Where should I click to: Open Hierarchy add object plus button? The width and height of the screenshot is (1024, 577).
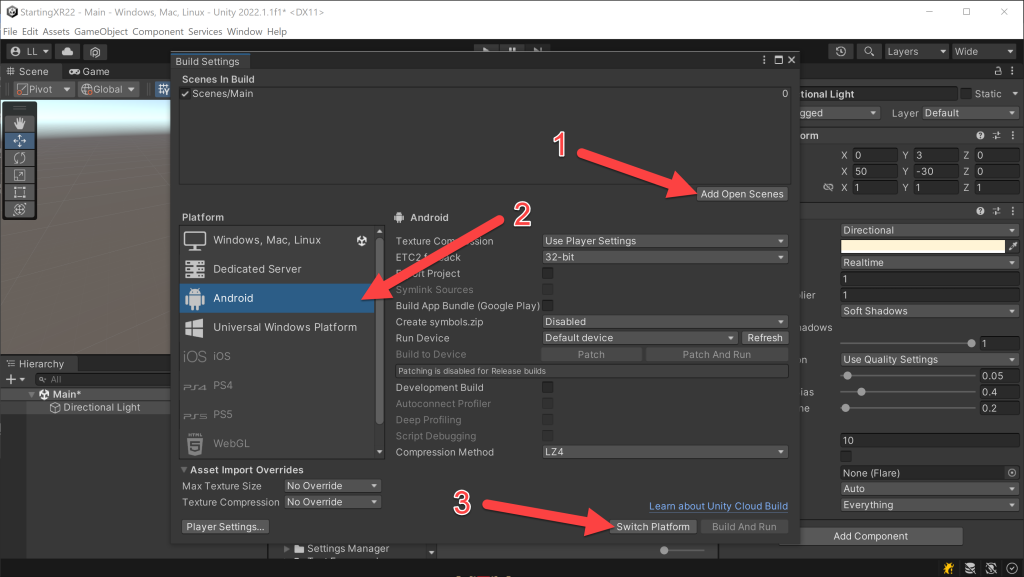click(10, 379)
